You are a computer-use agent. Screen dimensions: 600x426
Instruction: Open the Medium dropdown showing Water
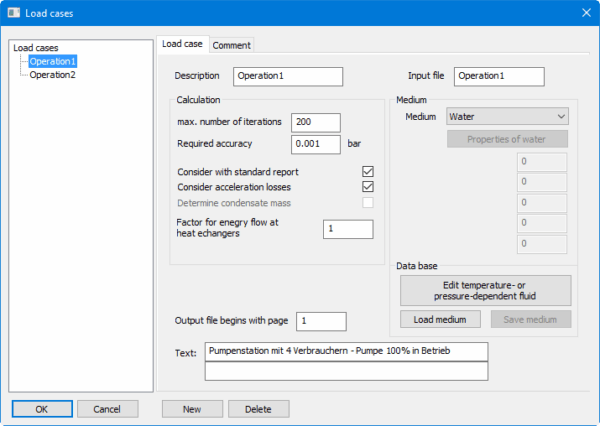tap(507, 117)
